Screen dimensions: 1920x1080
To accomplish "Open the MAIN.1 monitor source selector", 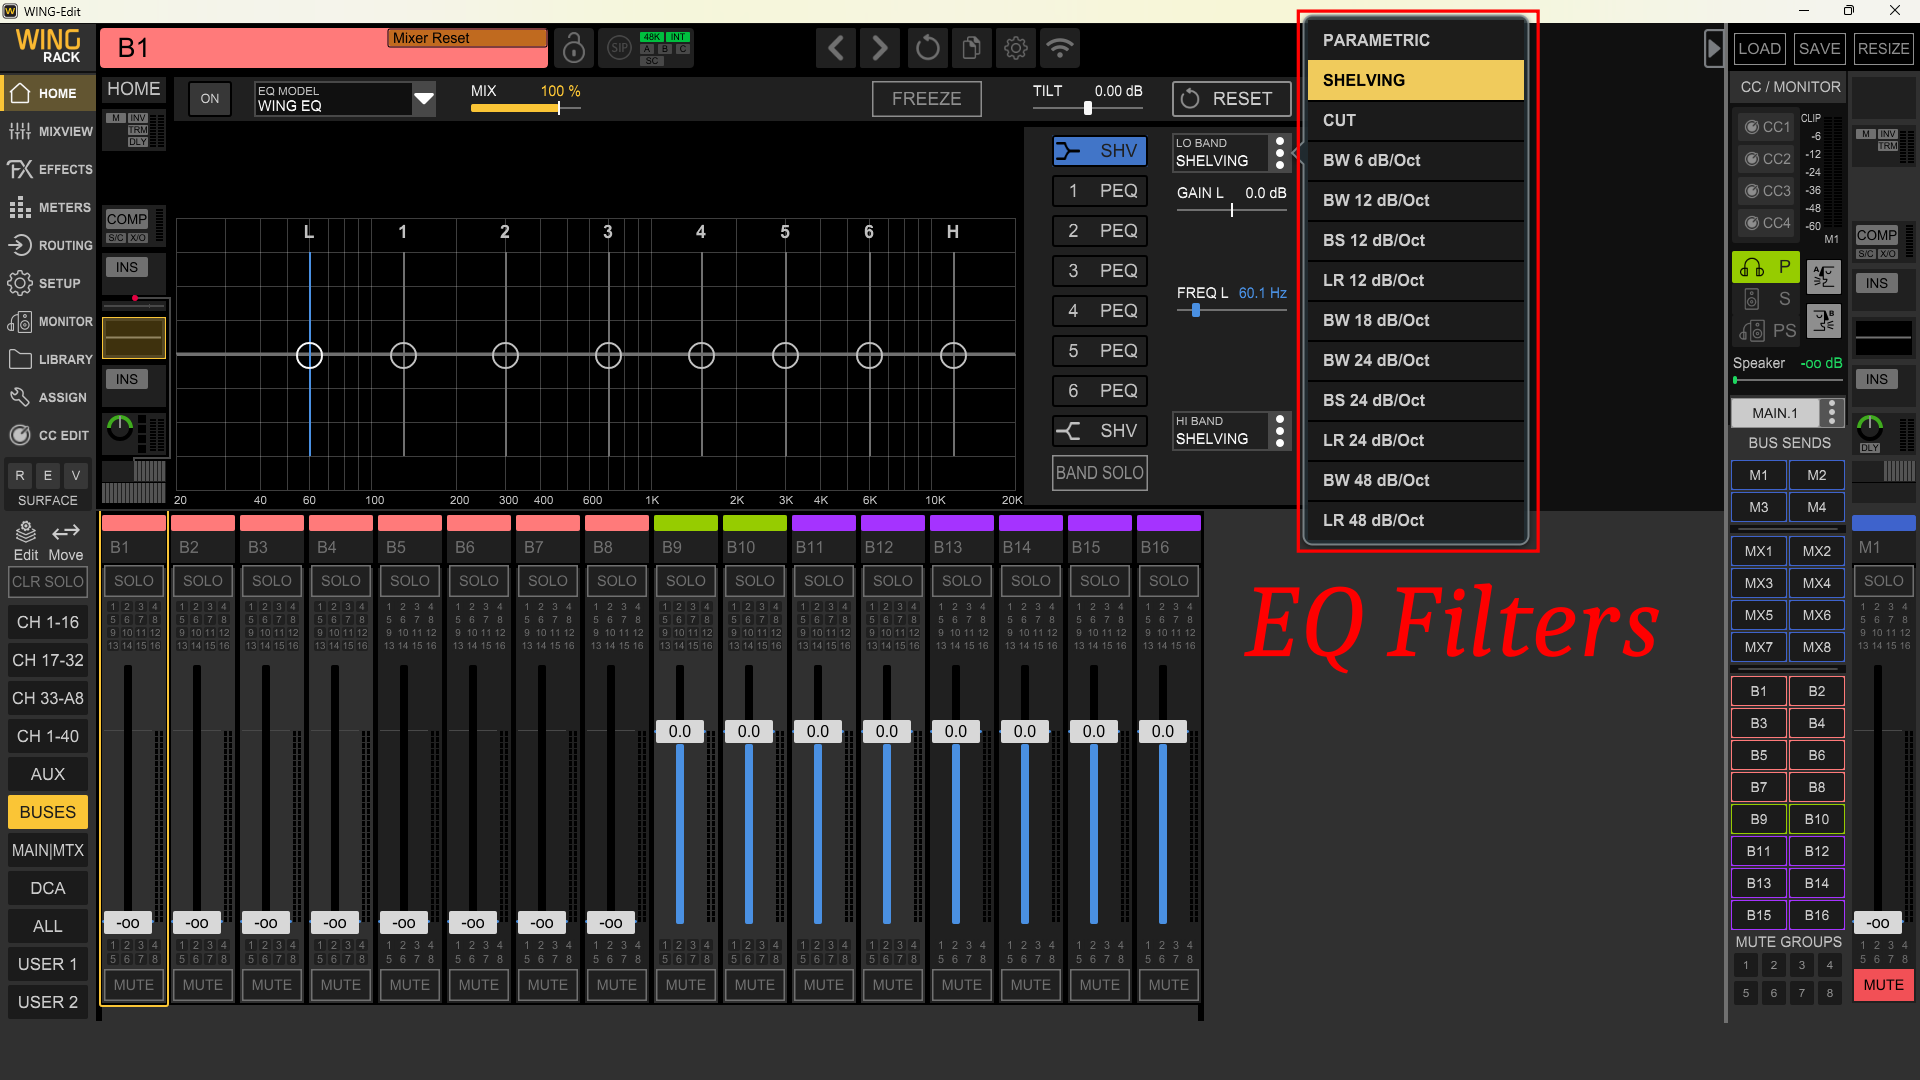I will tap(1787, 412).
